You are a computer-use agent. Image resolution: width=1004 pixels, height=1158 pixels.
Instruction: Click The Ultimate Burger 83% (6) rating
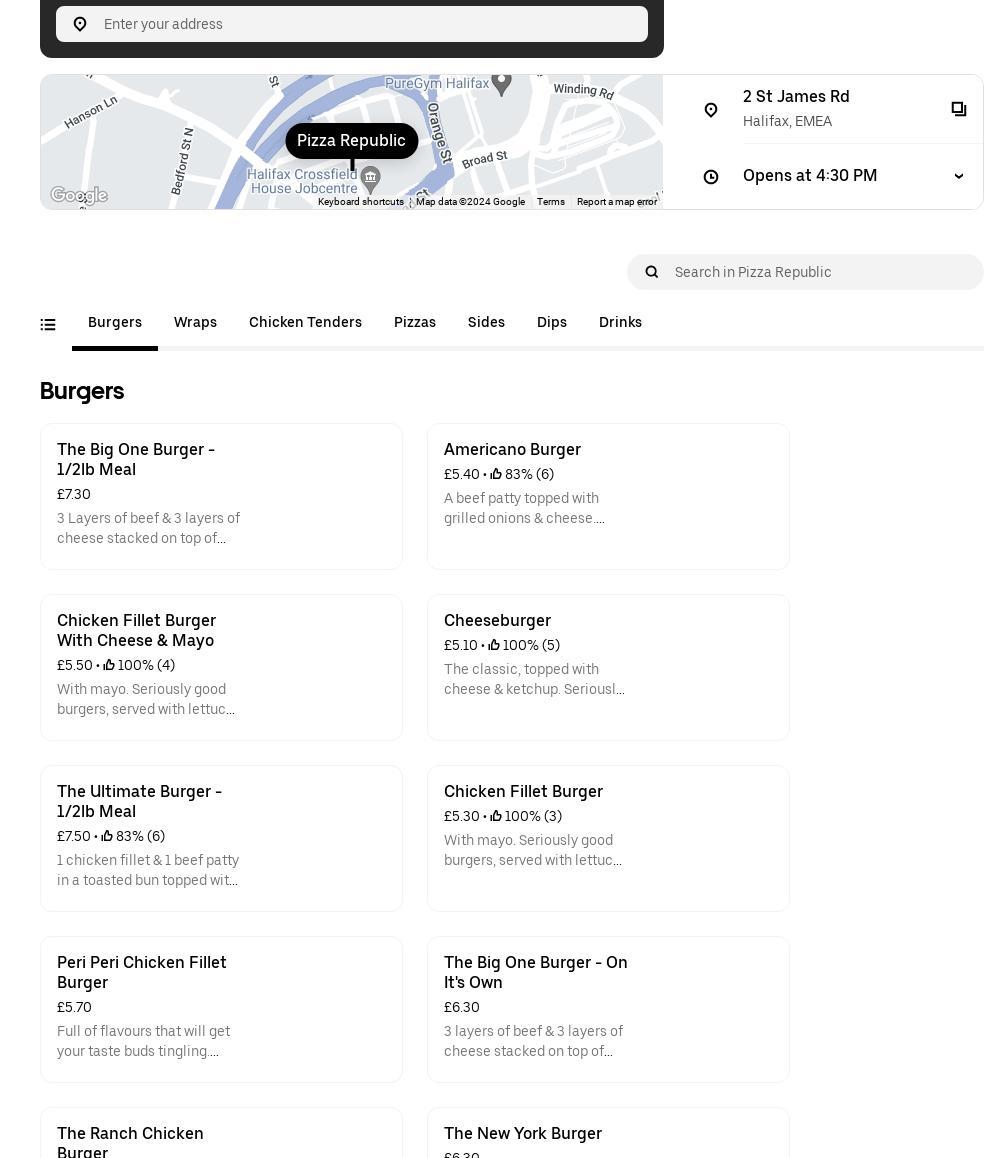[134, 836]
